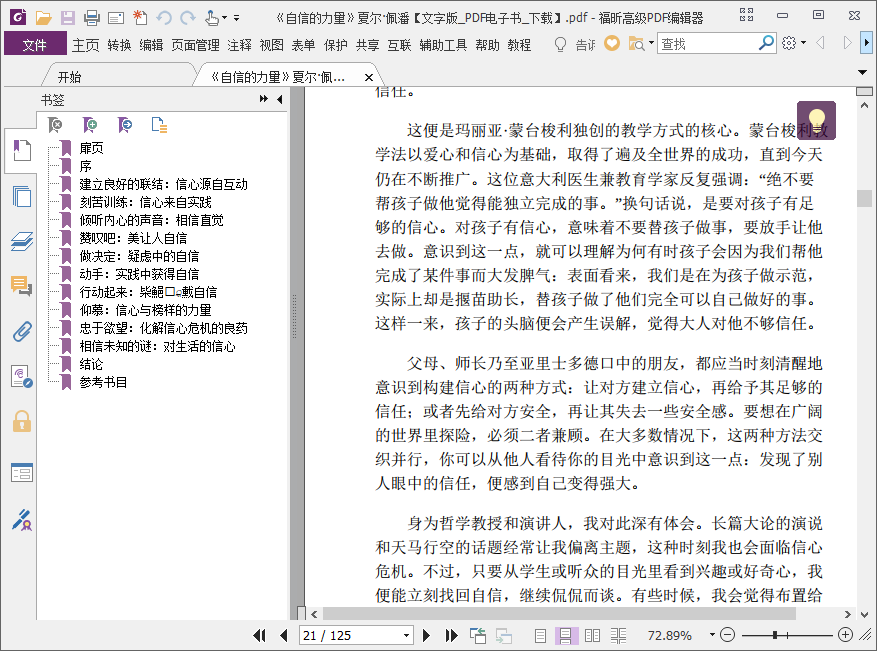877x651 pixels.
Task: Open the tab list dropdown arrow
Action: (862, 73)
